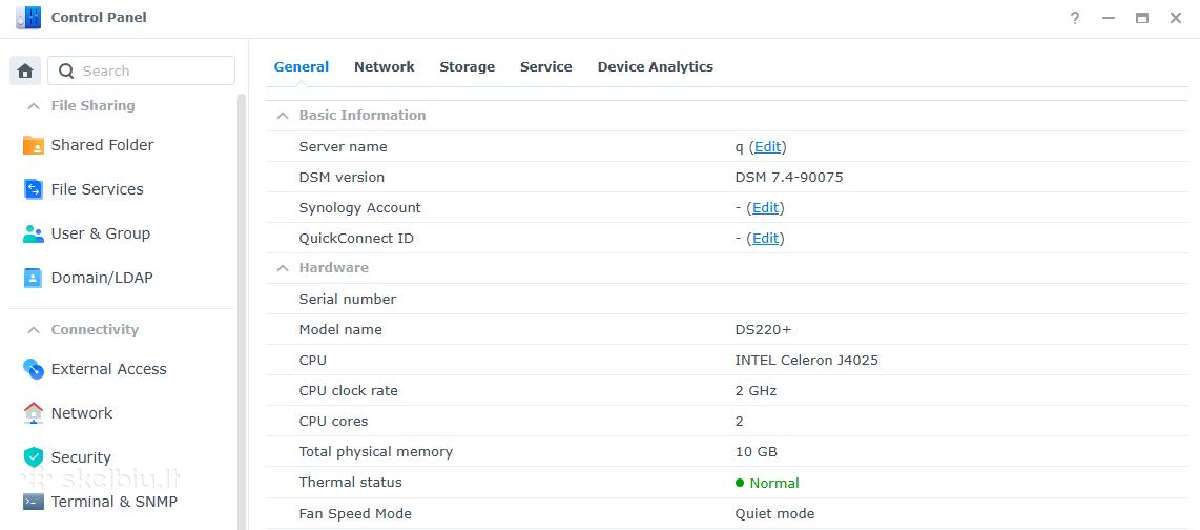
Task: Click the Quiet mode fan speed value
Action: pos(774,513)
